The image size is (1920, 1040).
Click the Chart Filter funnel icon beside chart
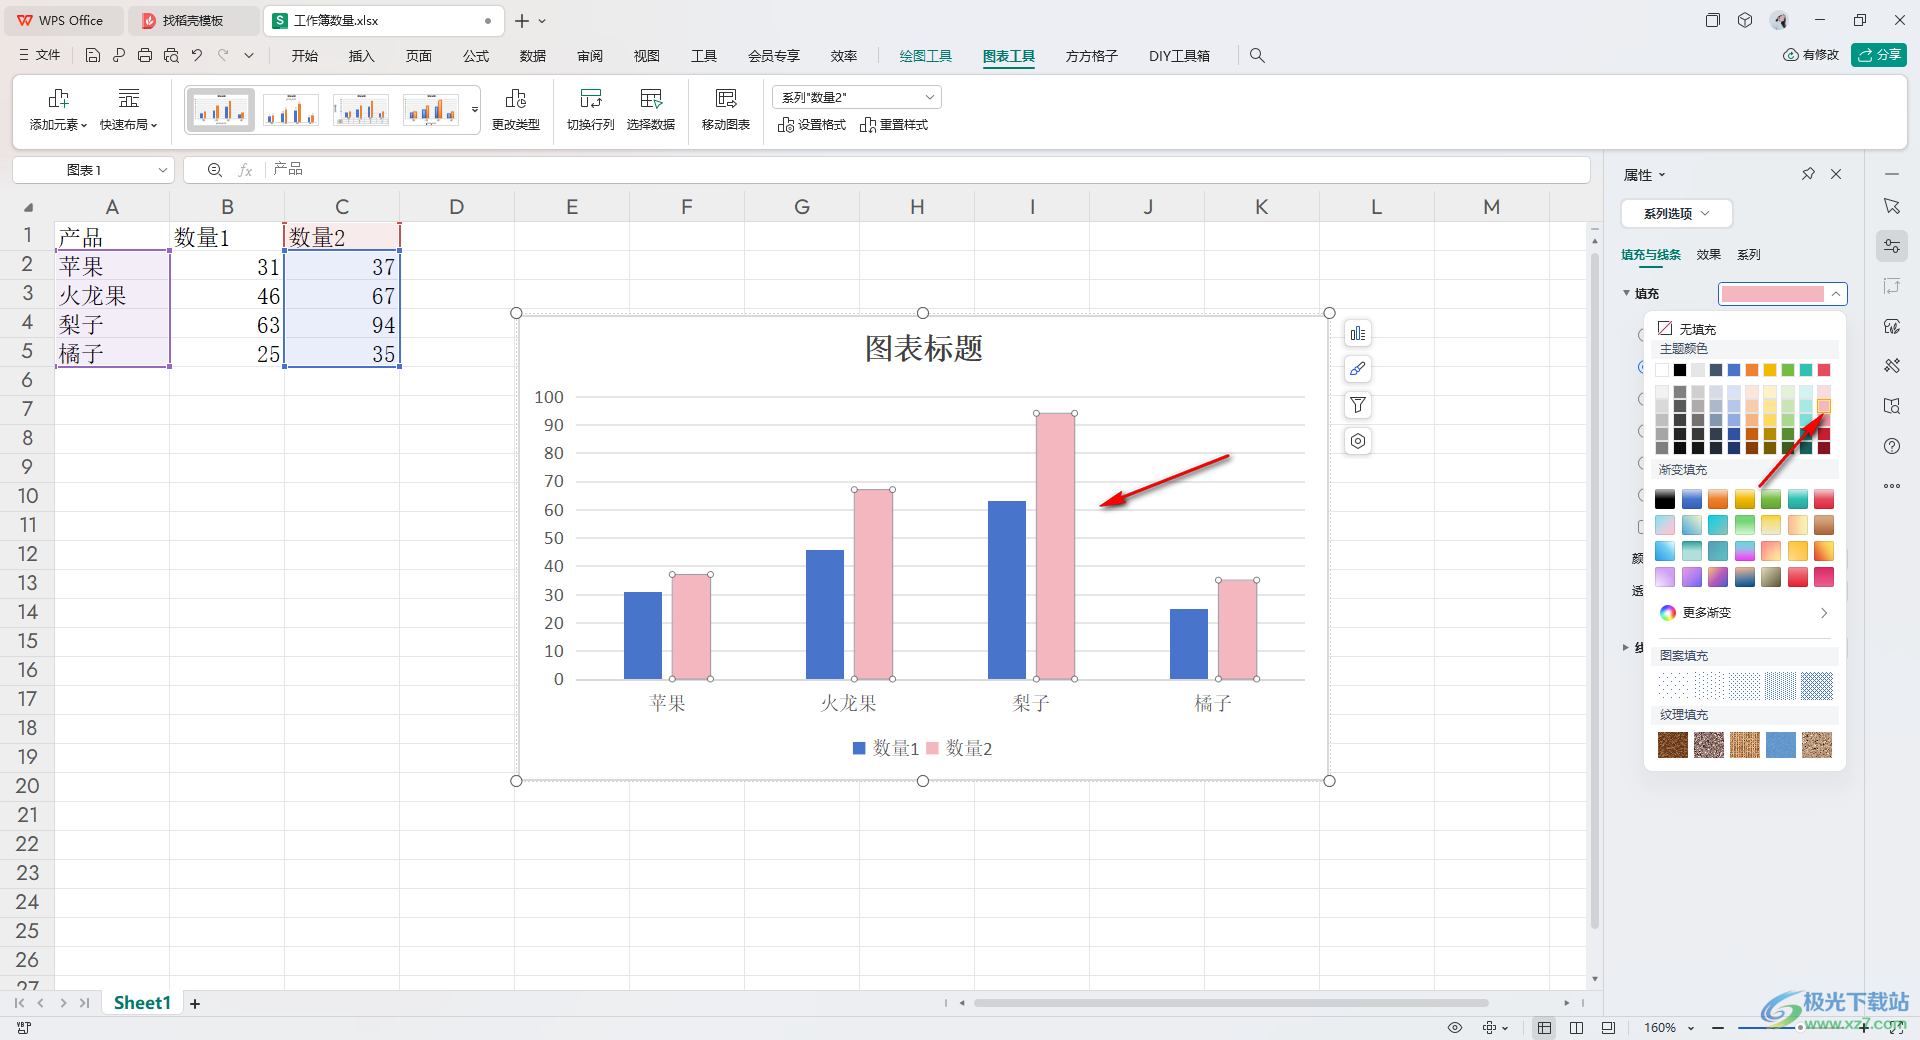(1357, 405)
